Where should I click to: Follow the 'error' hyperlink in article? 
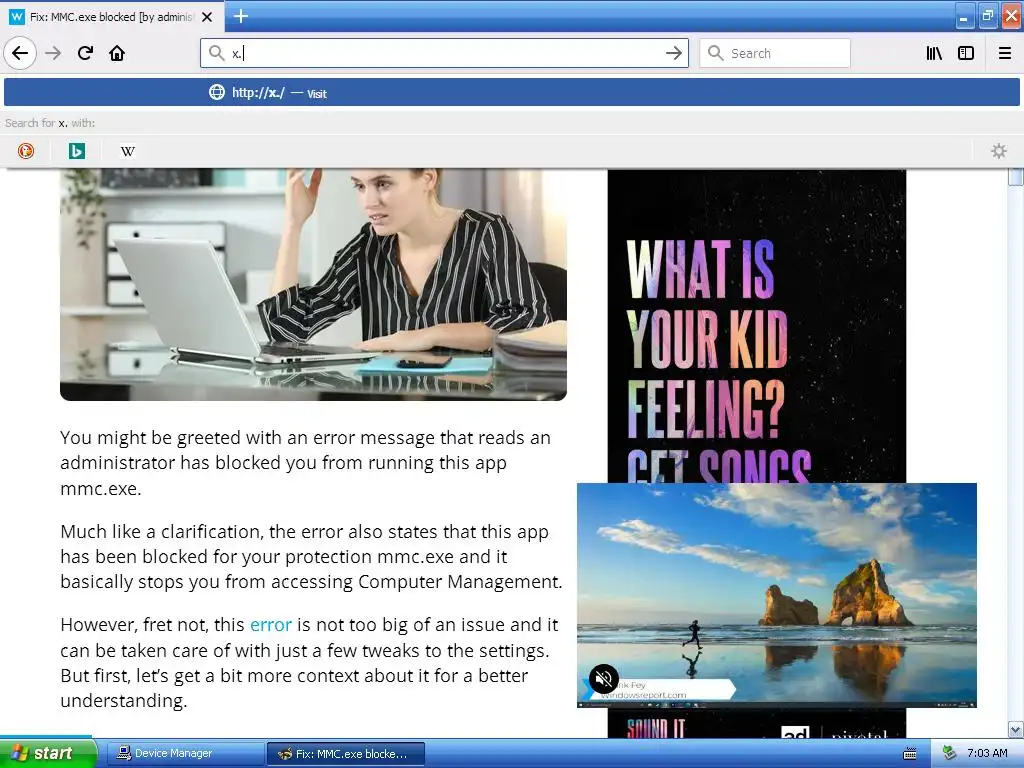click(x=270, y=625)
